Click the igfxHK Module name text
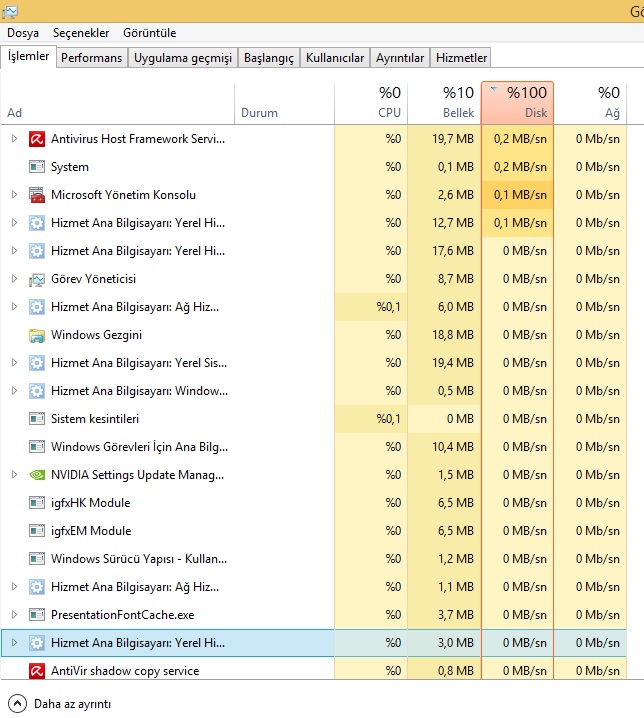The width and height of the screenshot is (644, 718). [91, 503]
